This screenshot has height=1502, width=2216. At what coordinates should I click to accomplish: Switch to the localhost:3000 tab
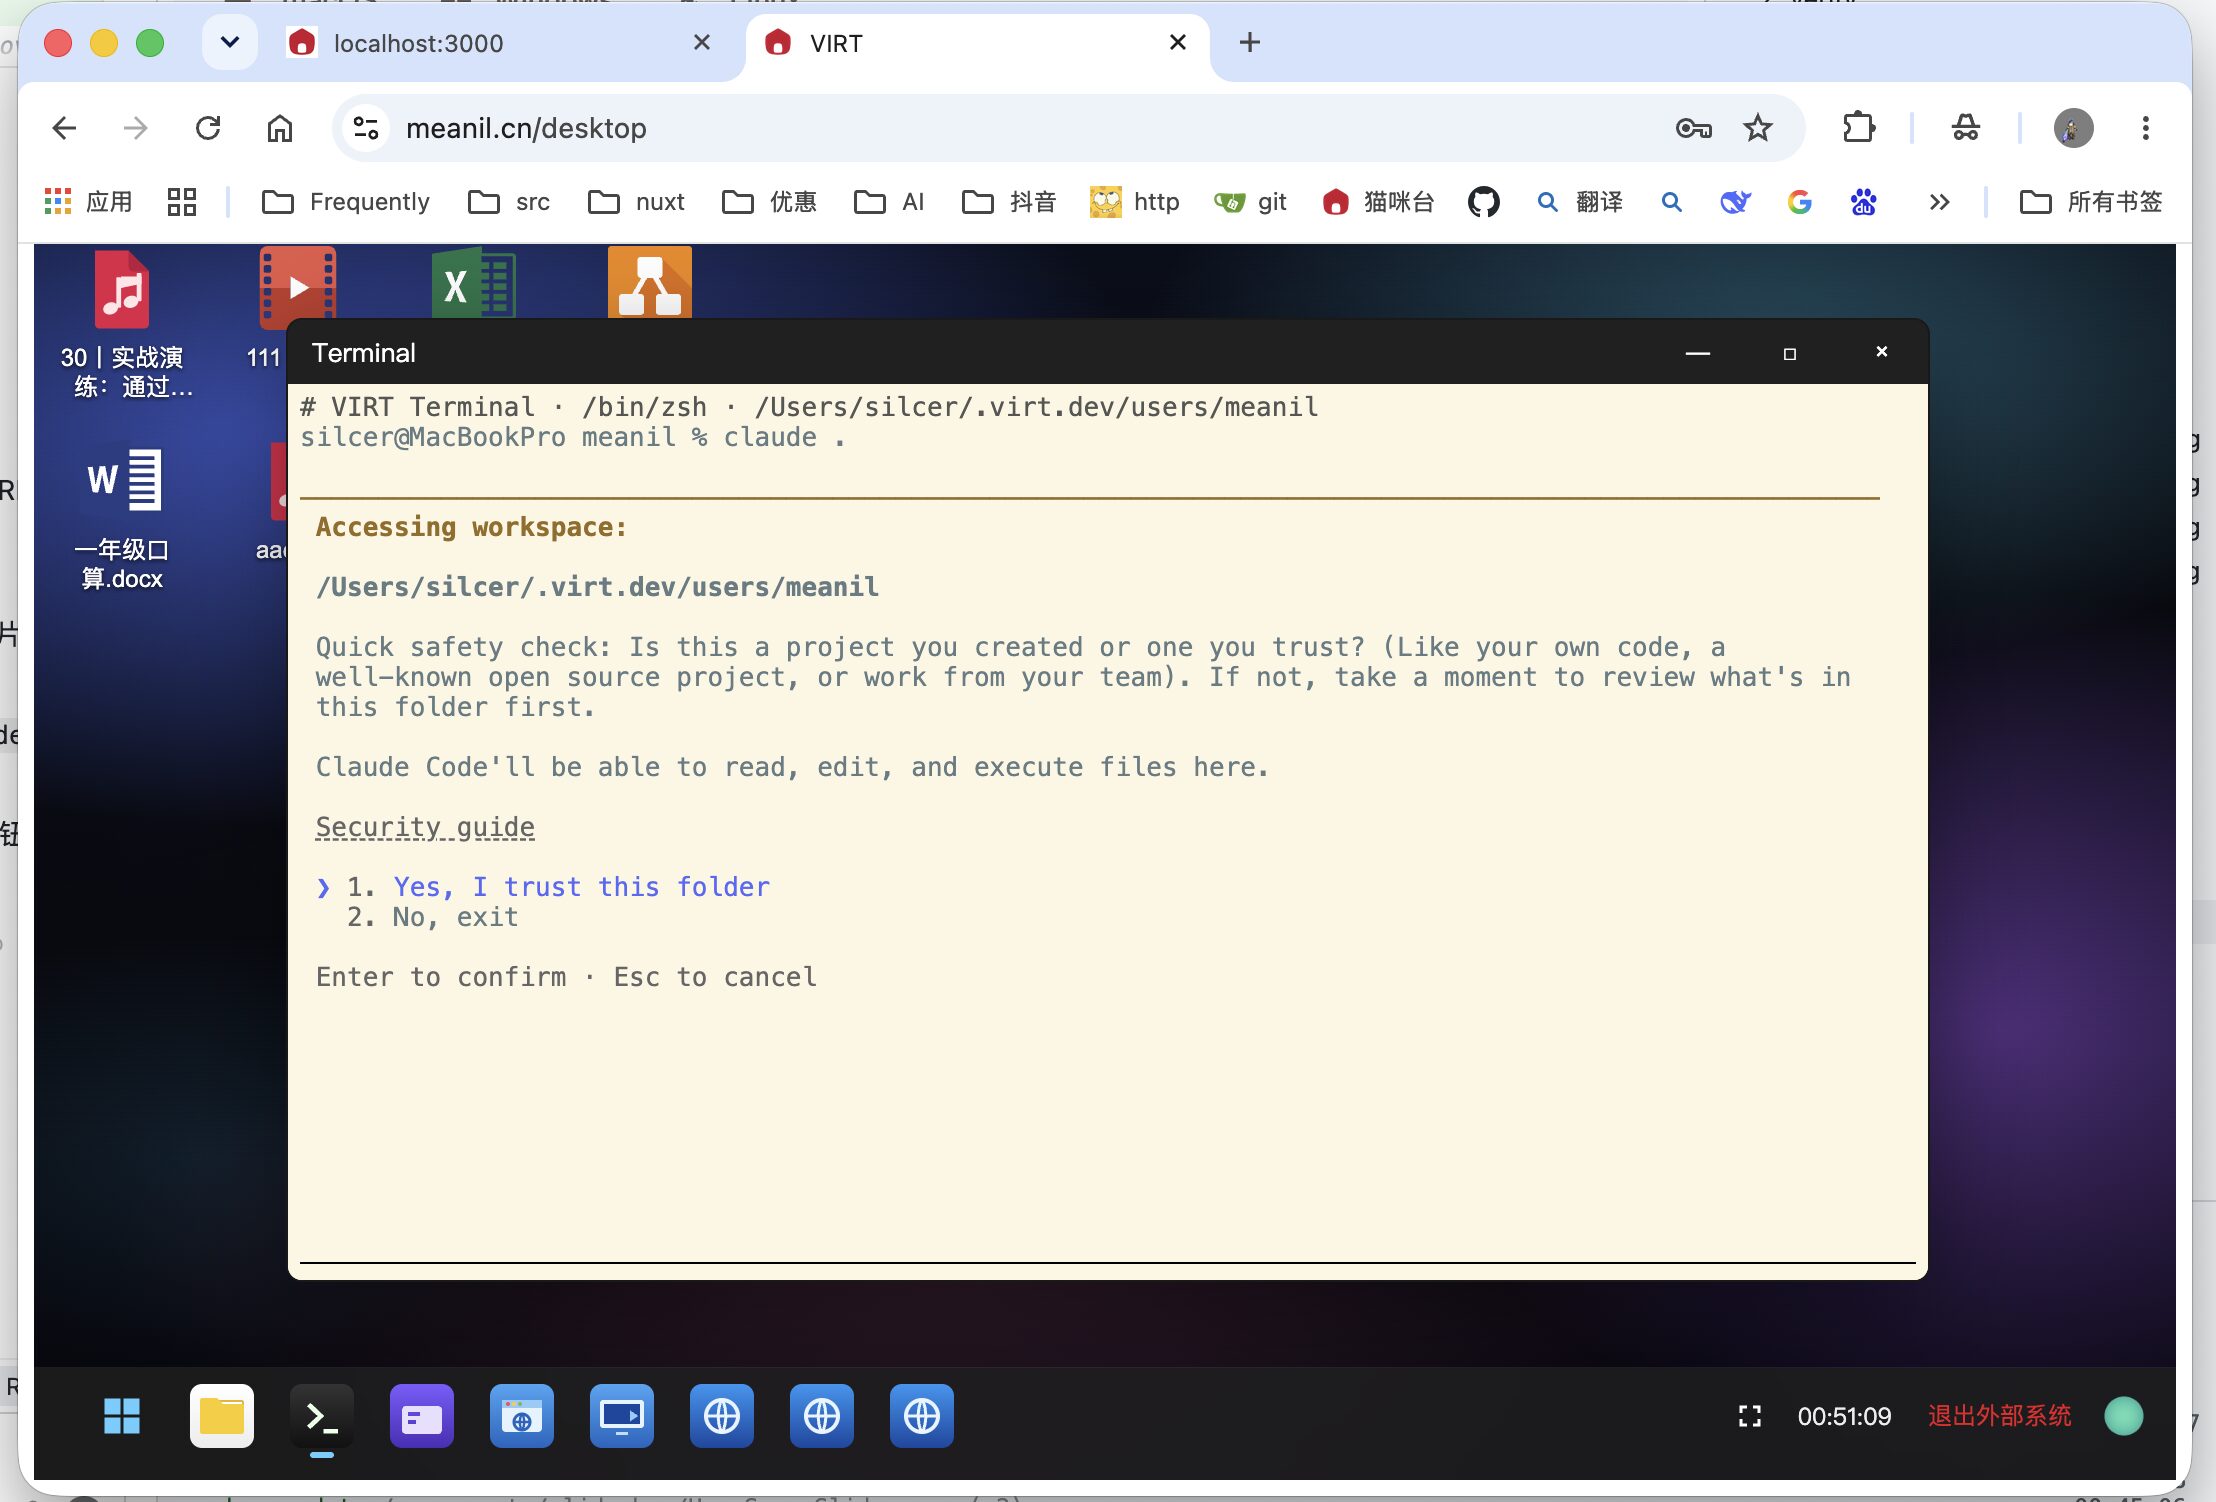point(498,43)
